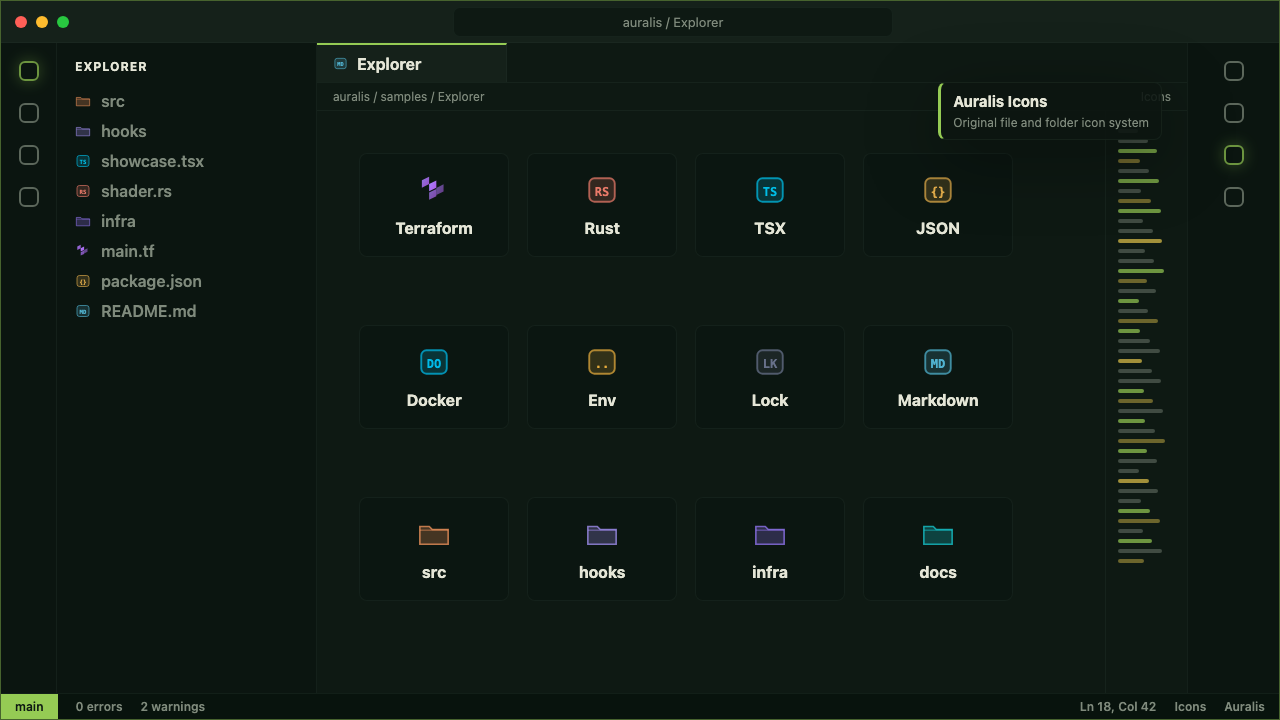Viewport: 1280px width, 720px height.
Task: Click the TS icon on TSX card
Action: click(770, 190)
